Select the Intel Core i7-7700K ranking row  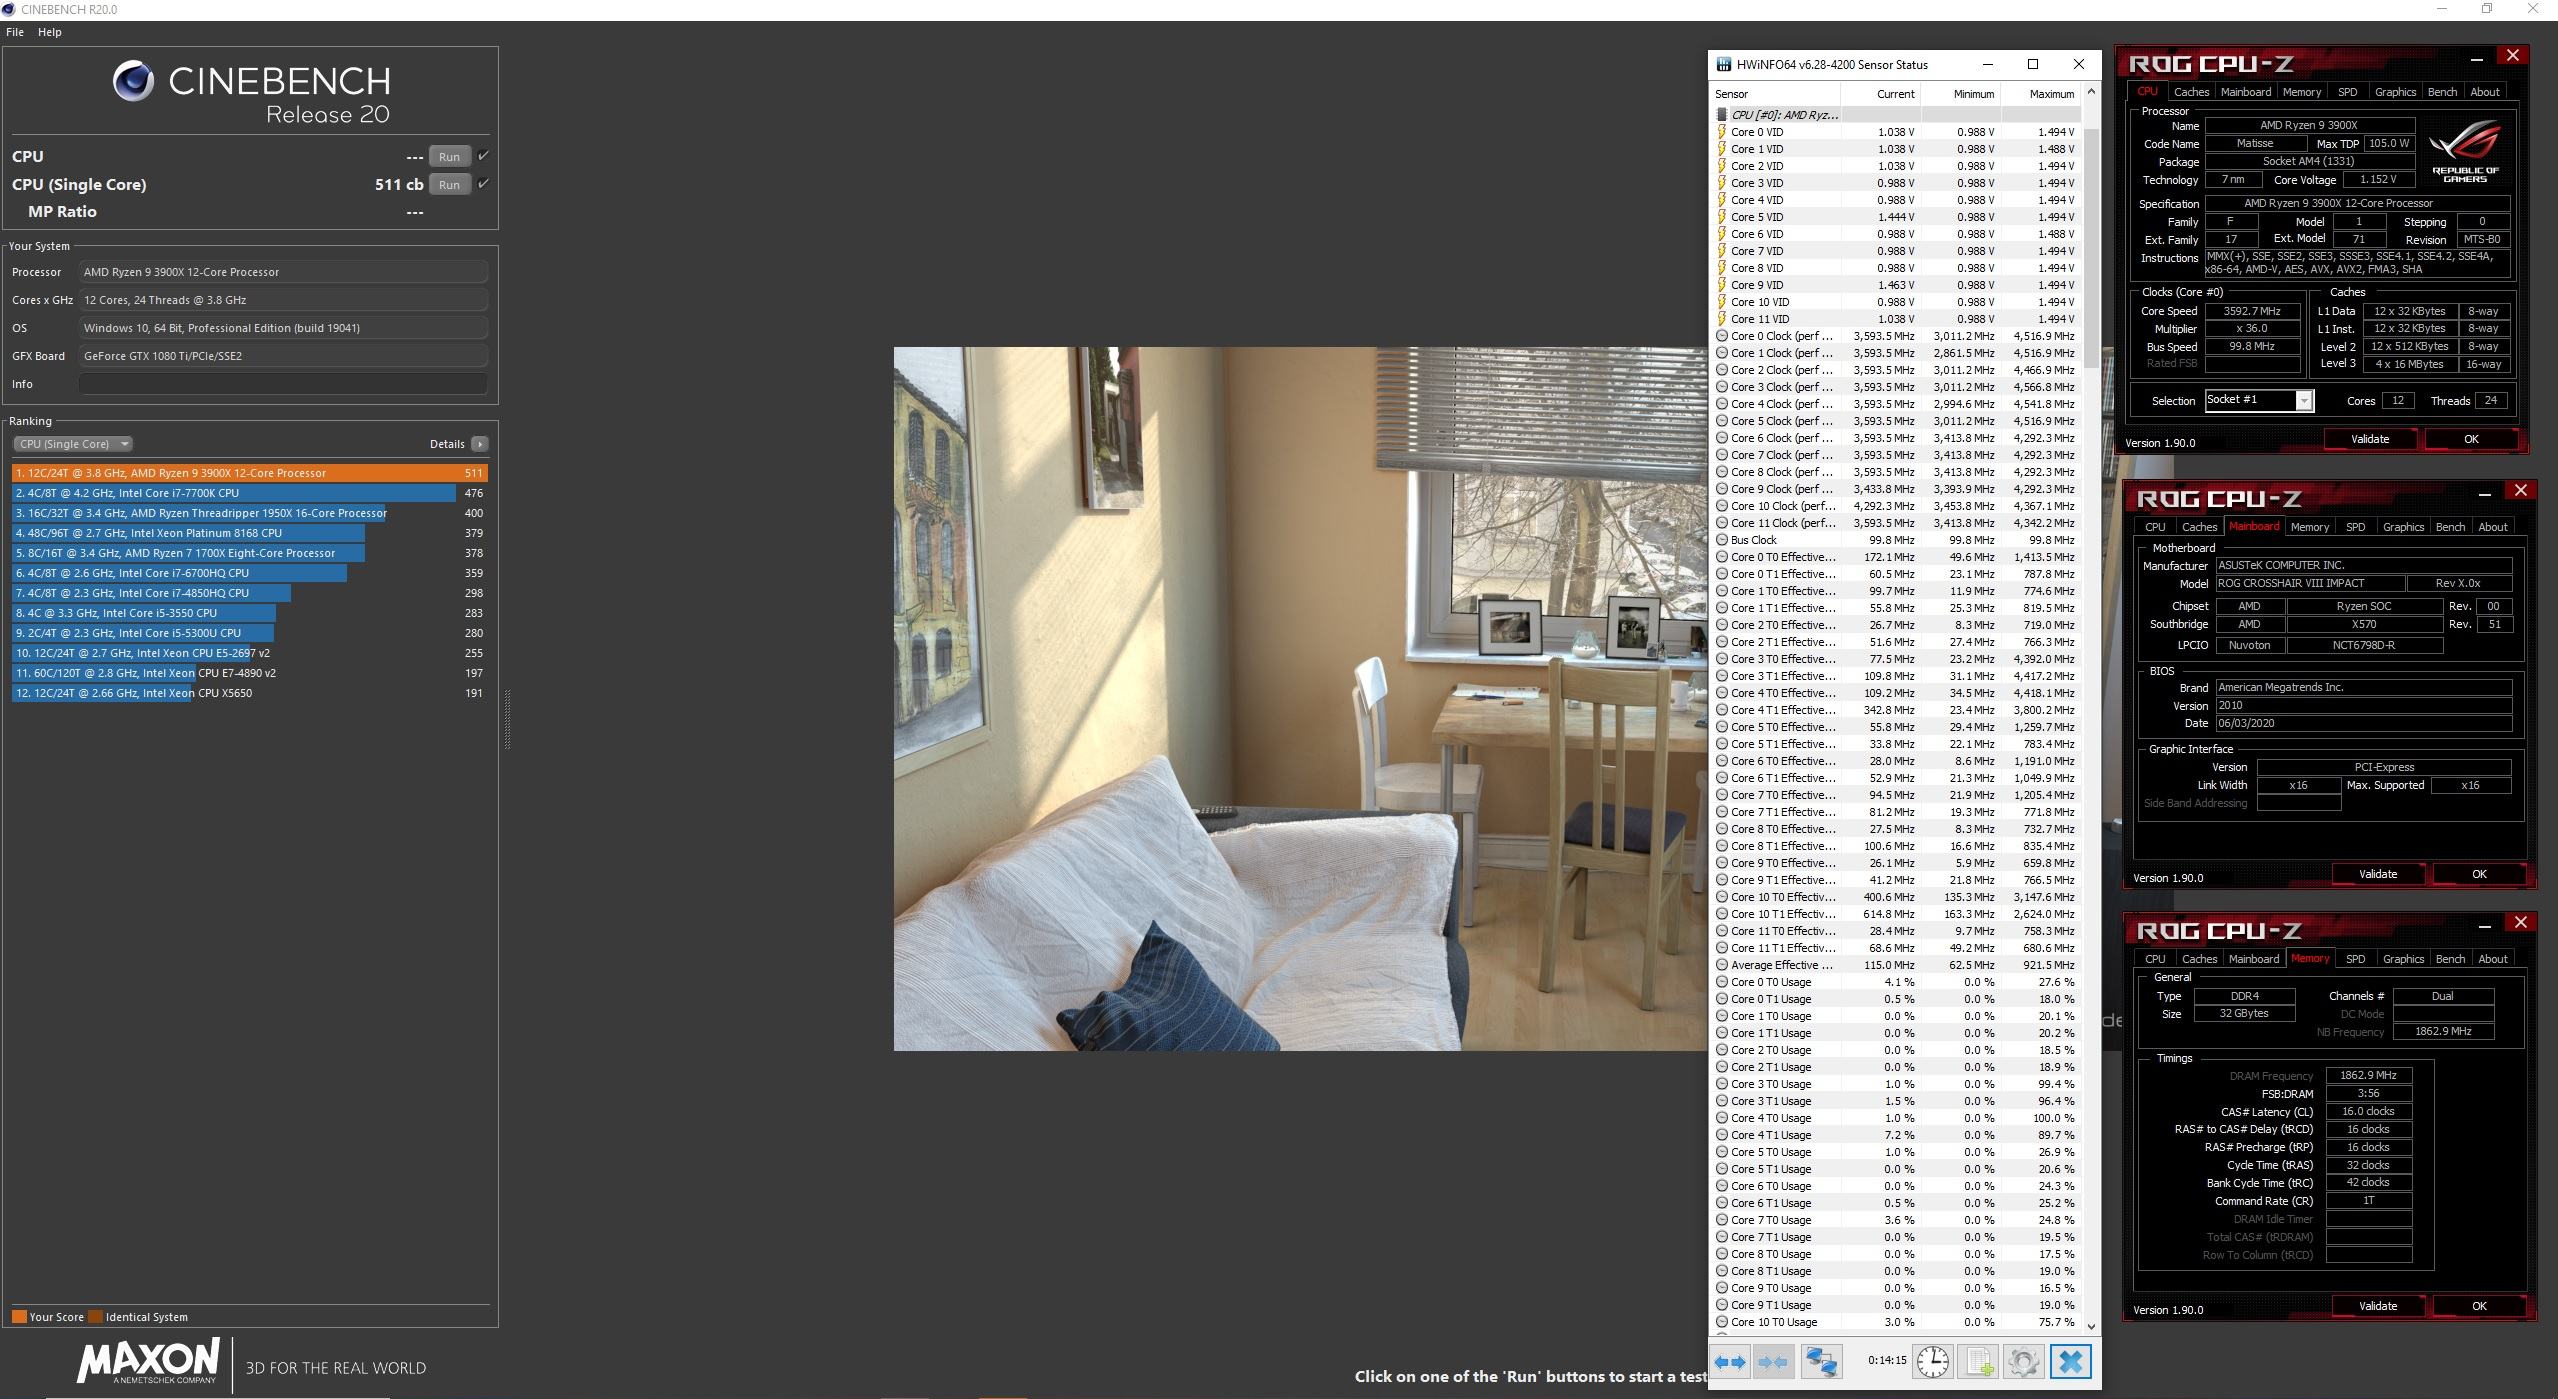pyautogui.click(x=250, y=493)
